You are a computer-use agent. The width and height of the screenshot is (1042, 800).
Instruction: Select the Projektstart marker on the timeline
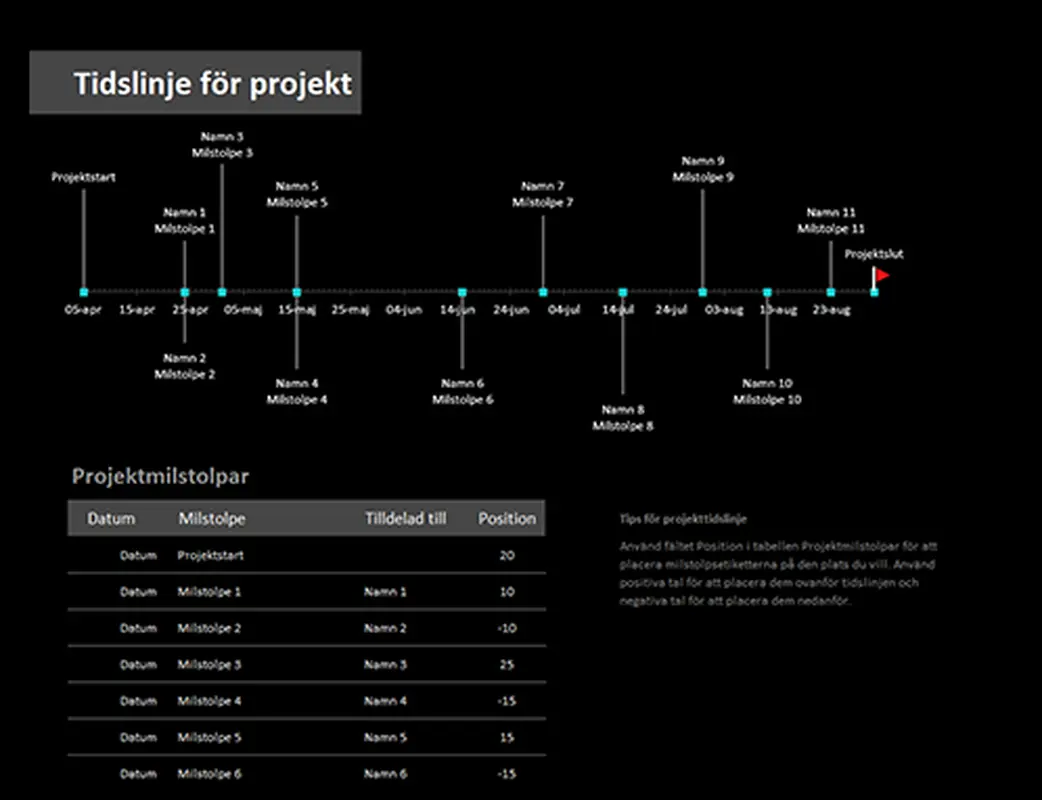84,292
